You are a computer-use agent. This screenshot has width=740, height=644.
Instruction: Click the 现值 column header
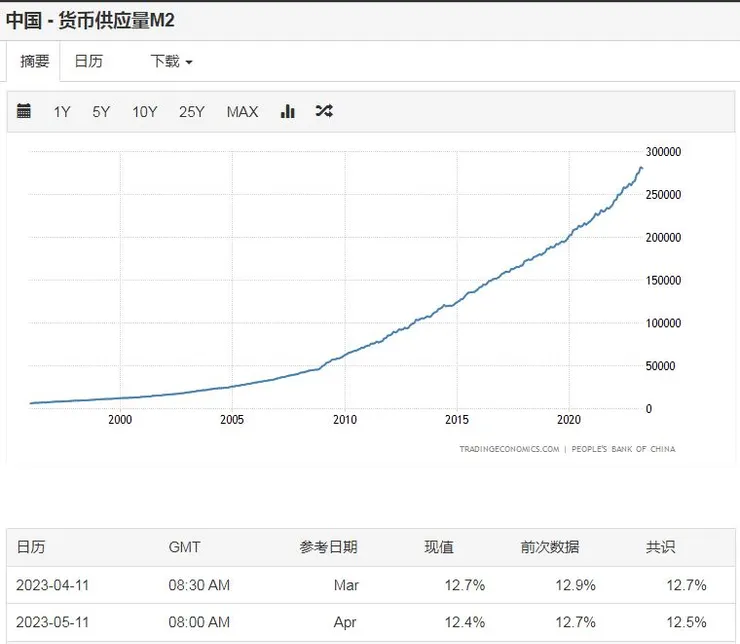point(439,547)
